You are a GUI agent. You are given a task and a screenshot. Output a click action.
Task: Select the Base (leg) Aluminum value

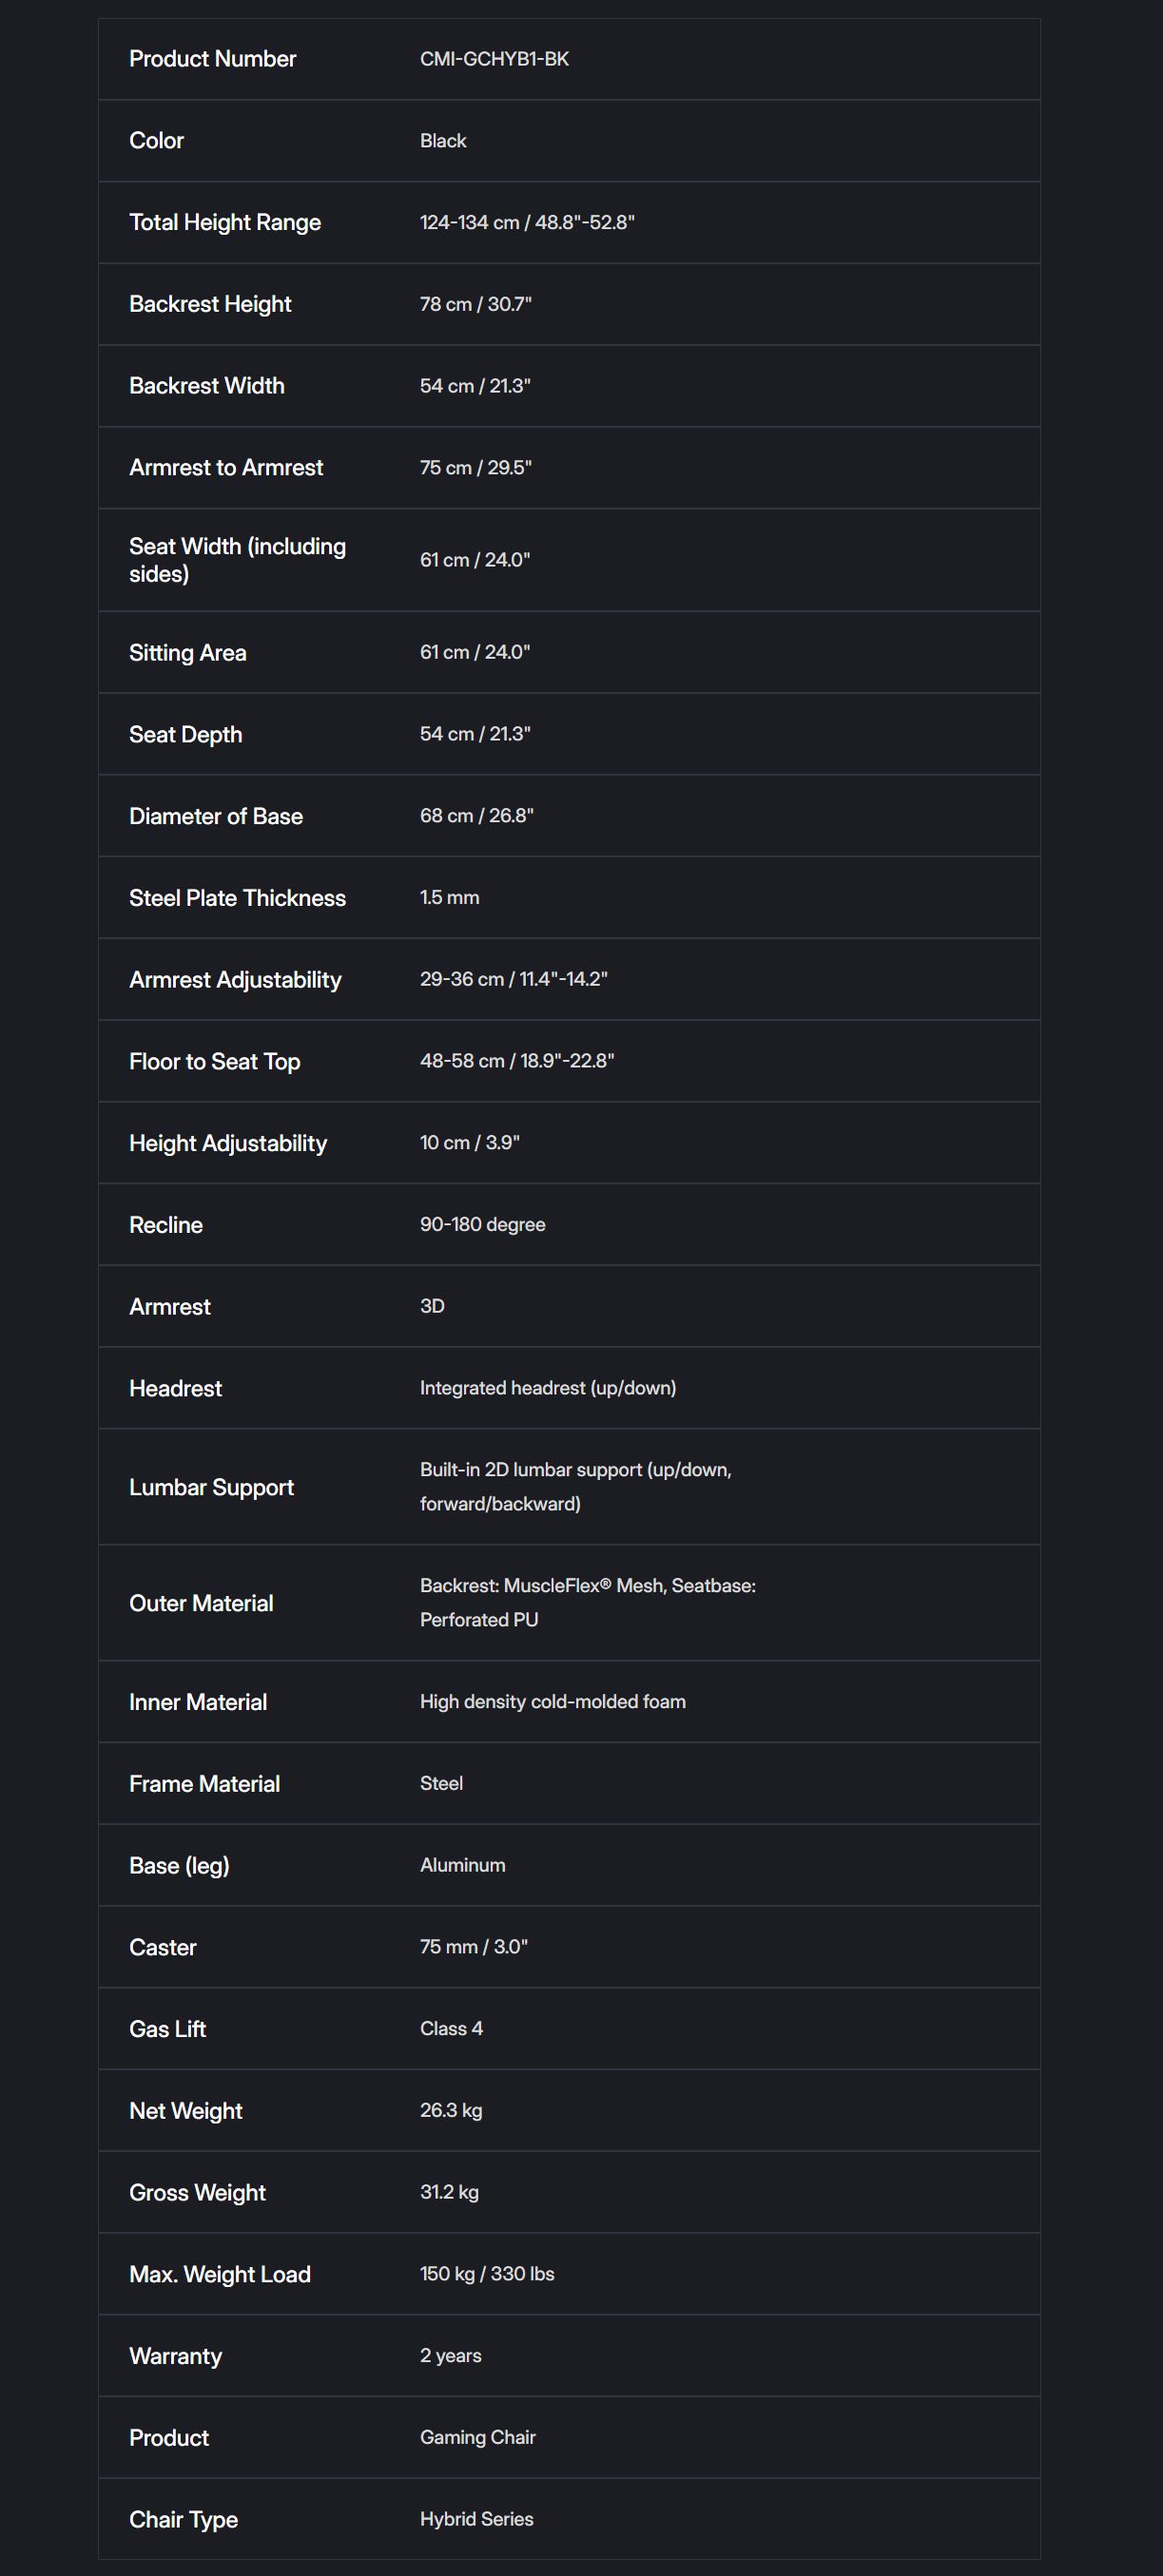462,1865
